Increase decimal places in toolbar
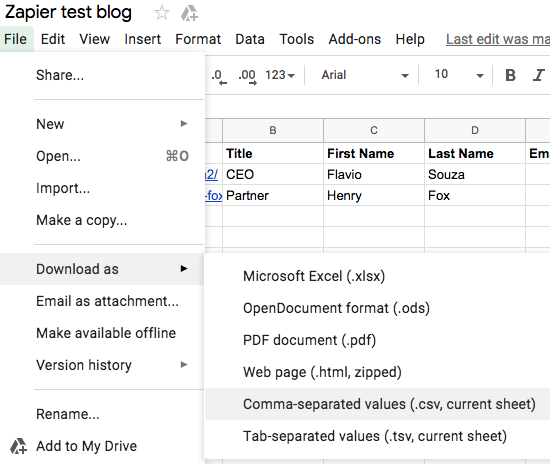The image size is (550, 464). pyautogui.click(x=248, y=76)
